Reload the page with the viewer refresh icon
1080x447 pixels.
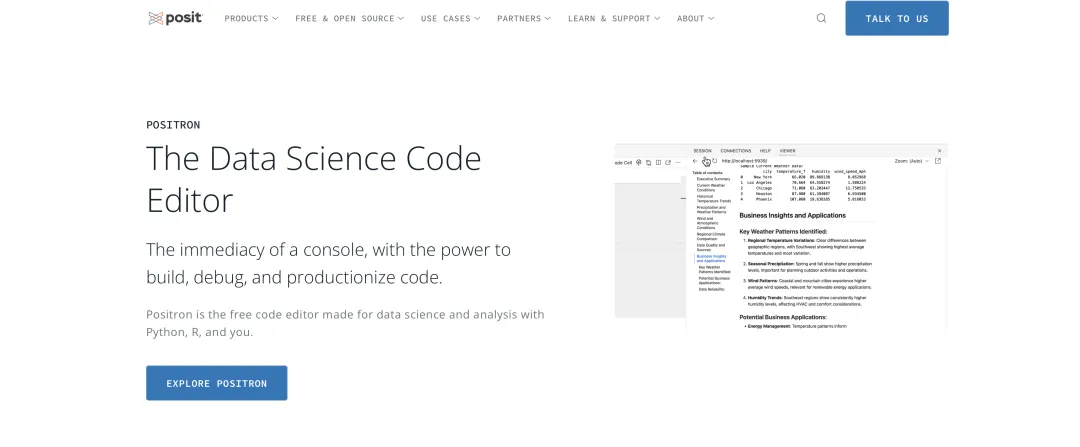pos(714,160)
